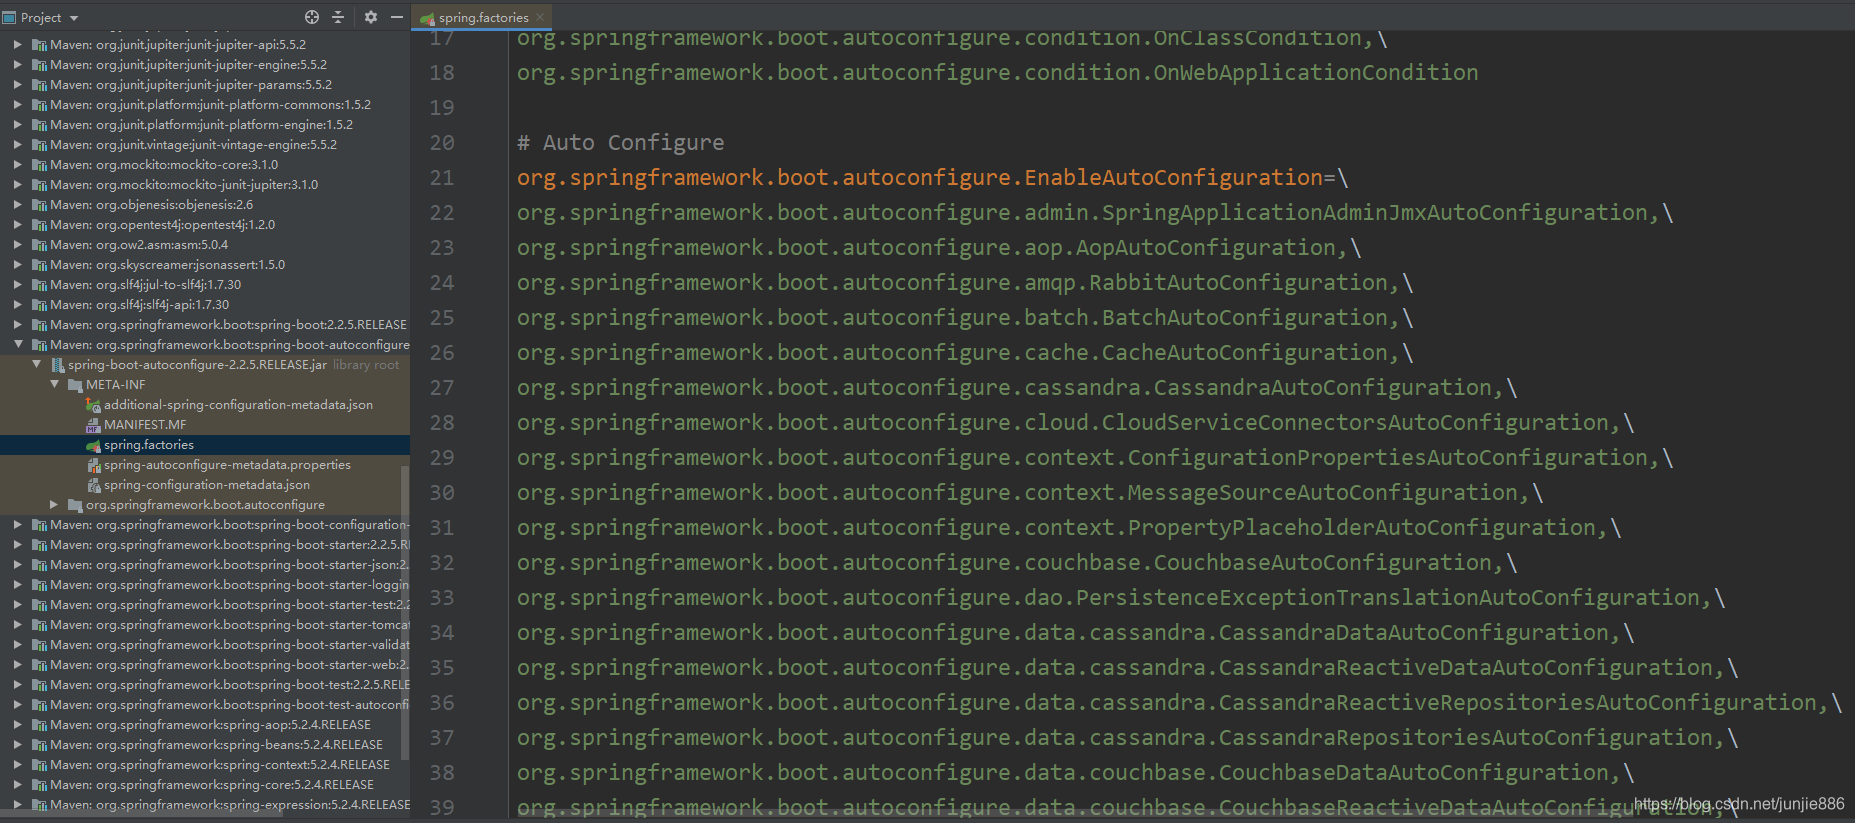Select Maven slf4j-api:1.7.30 entry
The width and height of the screenshot is (1855, 823).
[140, 305]
